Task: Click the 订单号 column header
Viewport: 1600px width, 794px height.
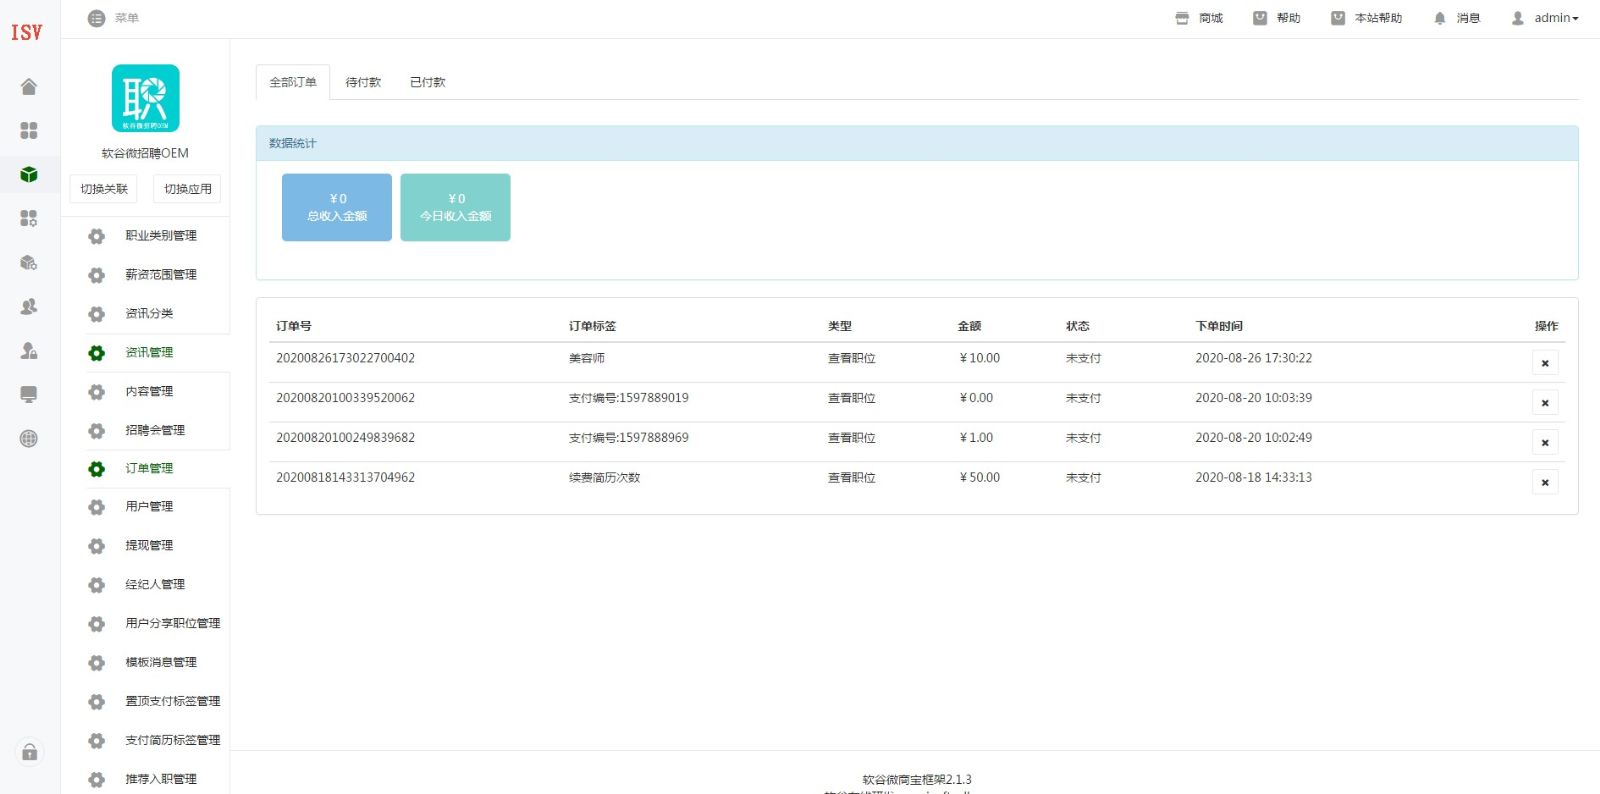Action: tap(294, 326)
